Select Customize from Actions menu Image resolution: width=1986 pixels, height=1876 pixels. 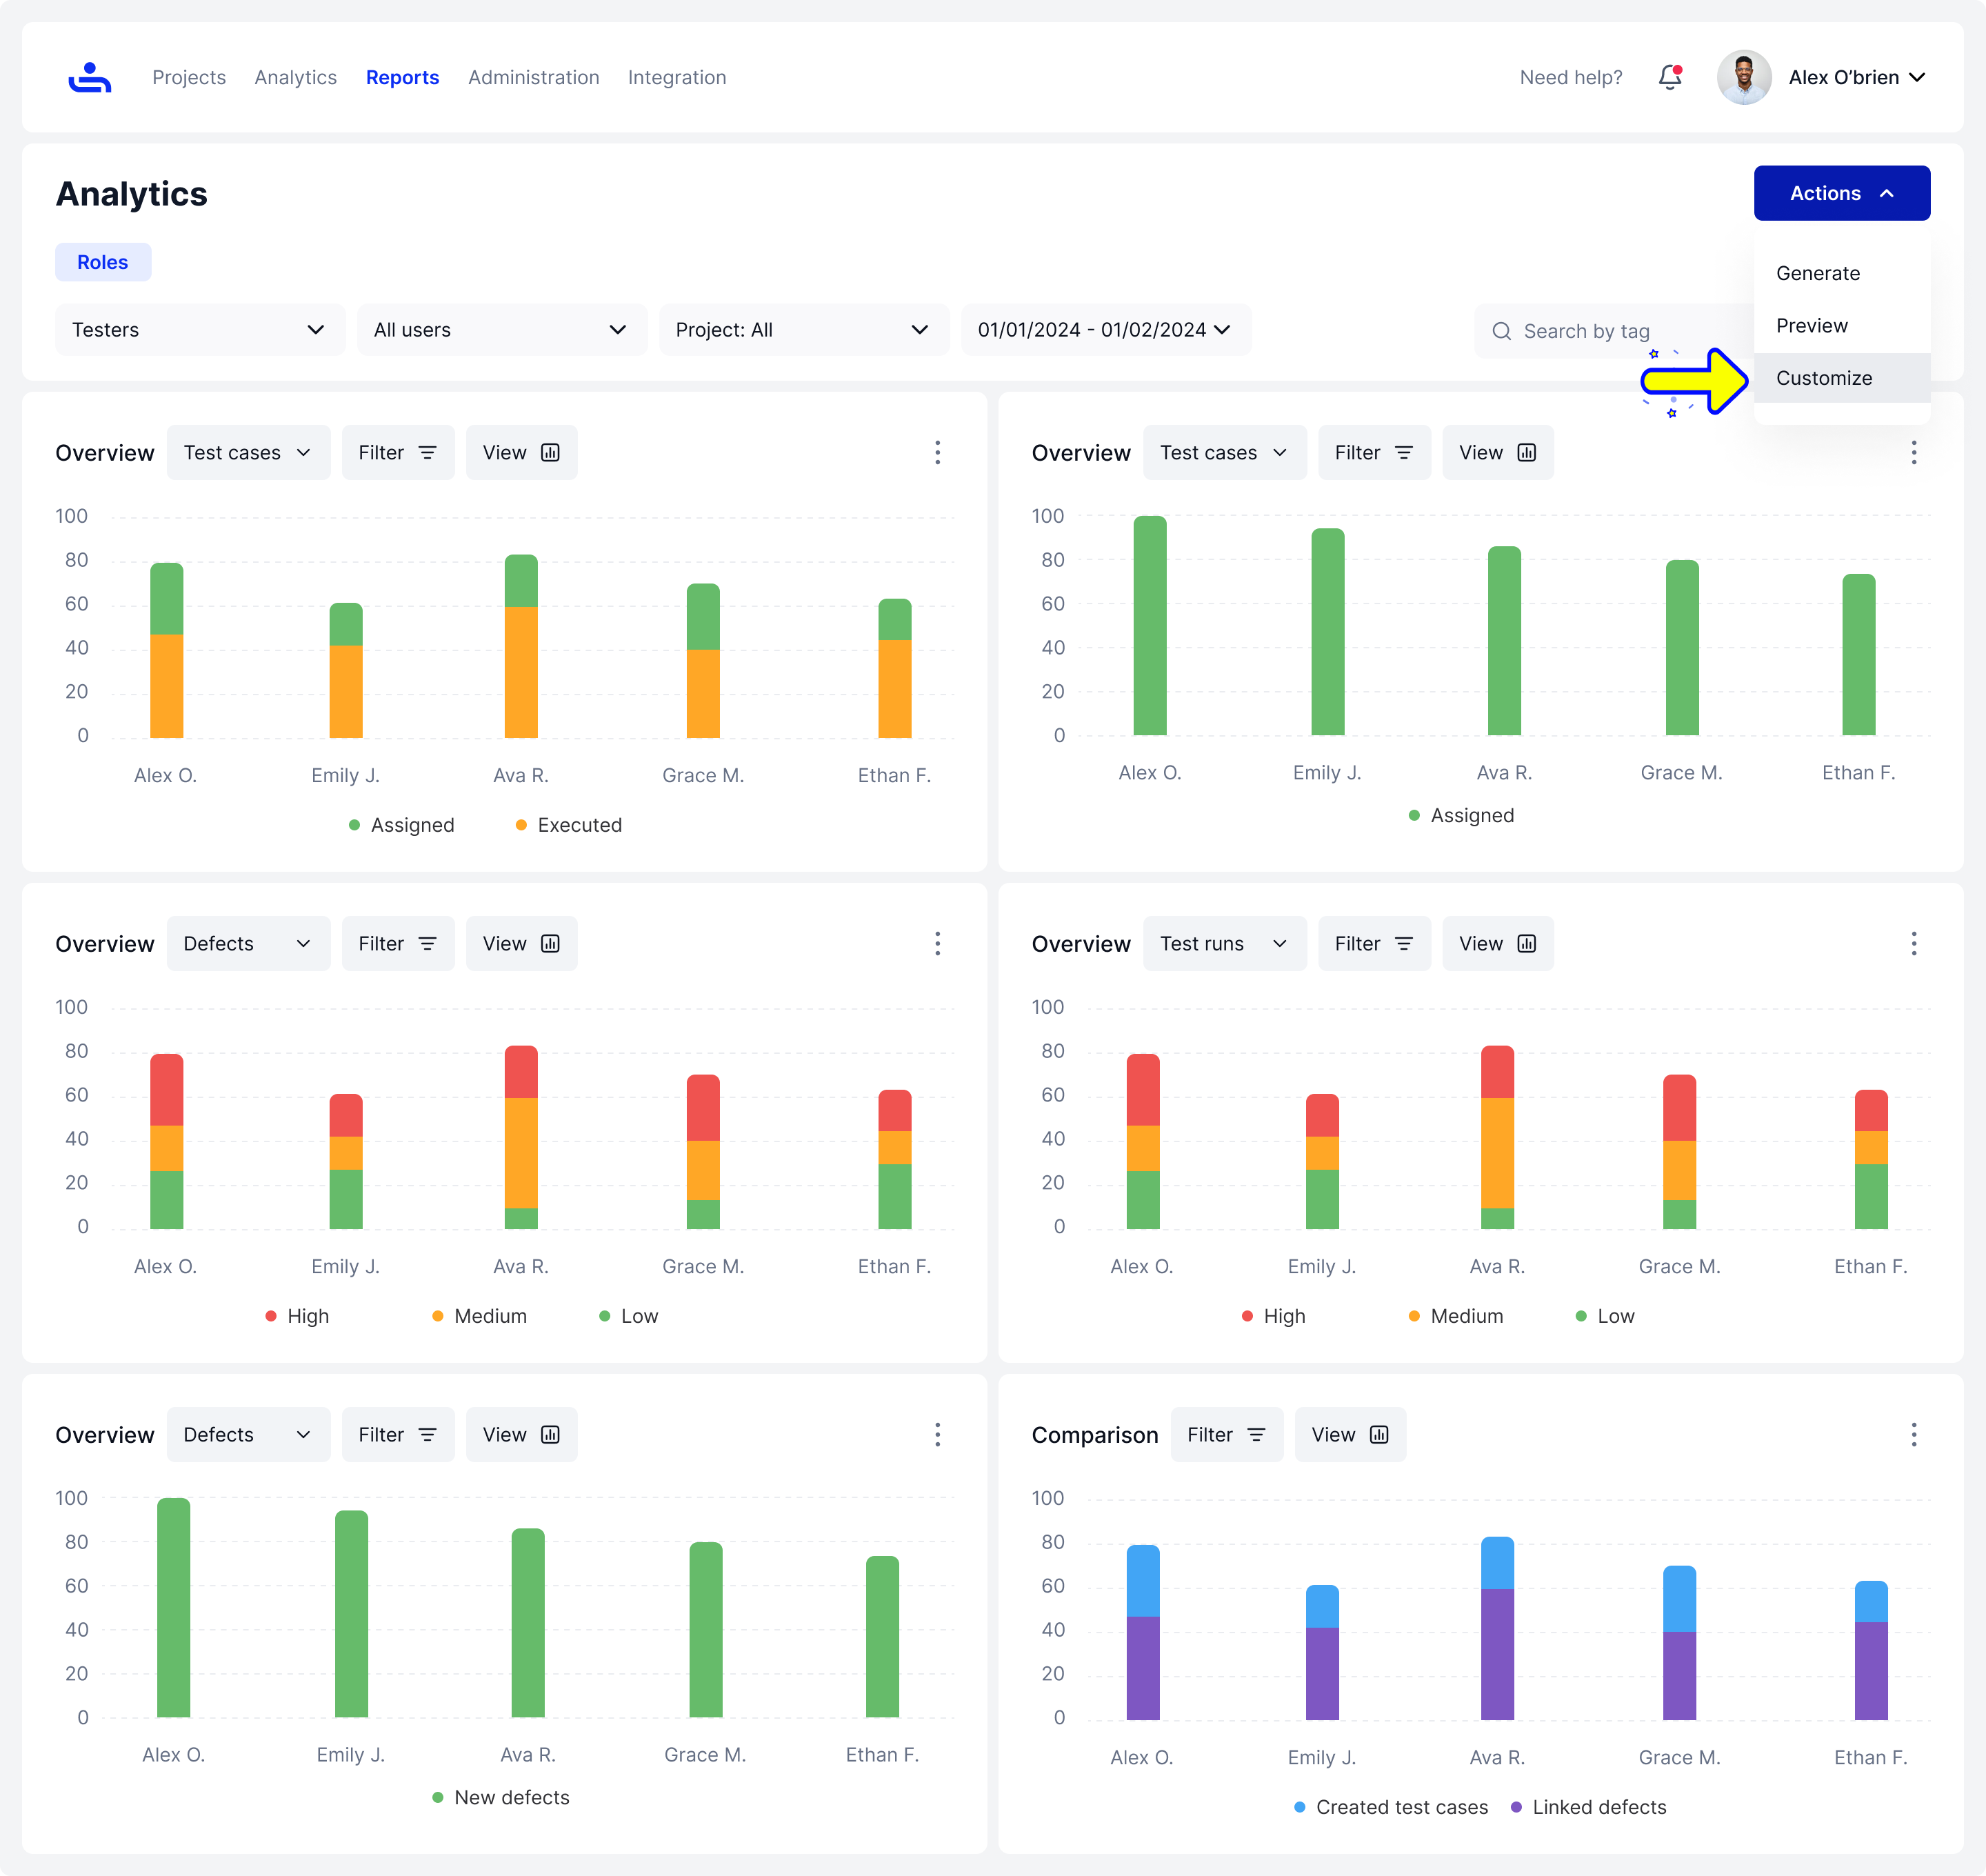click(x=1824, y=378)
